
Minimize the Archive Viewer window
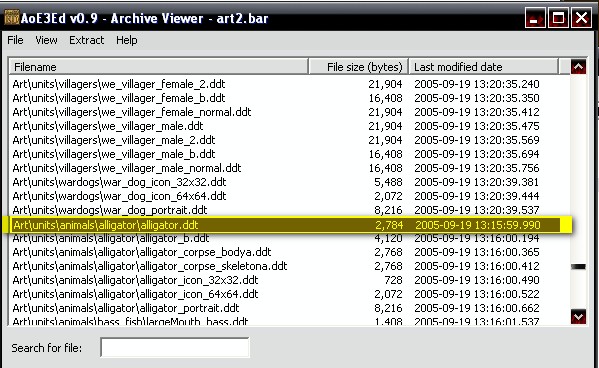coord(535,18)
